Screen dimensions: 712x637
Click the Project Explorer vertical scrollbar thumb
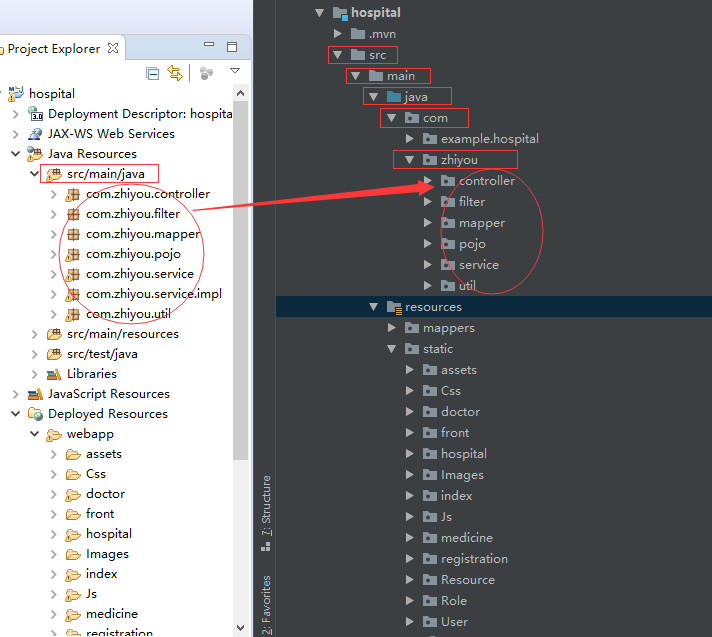241,281
